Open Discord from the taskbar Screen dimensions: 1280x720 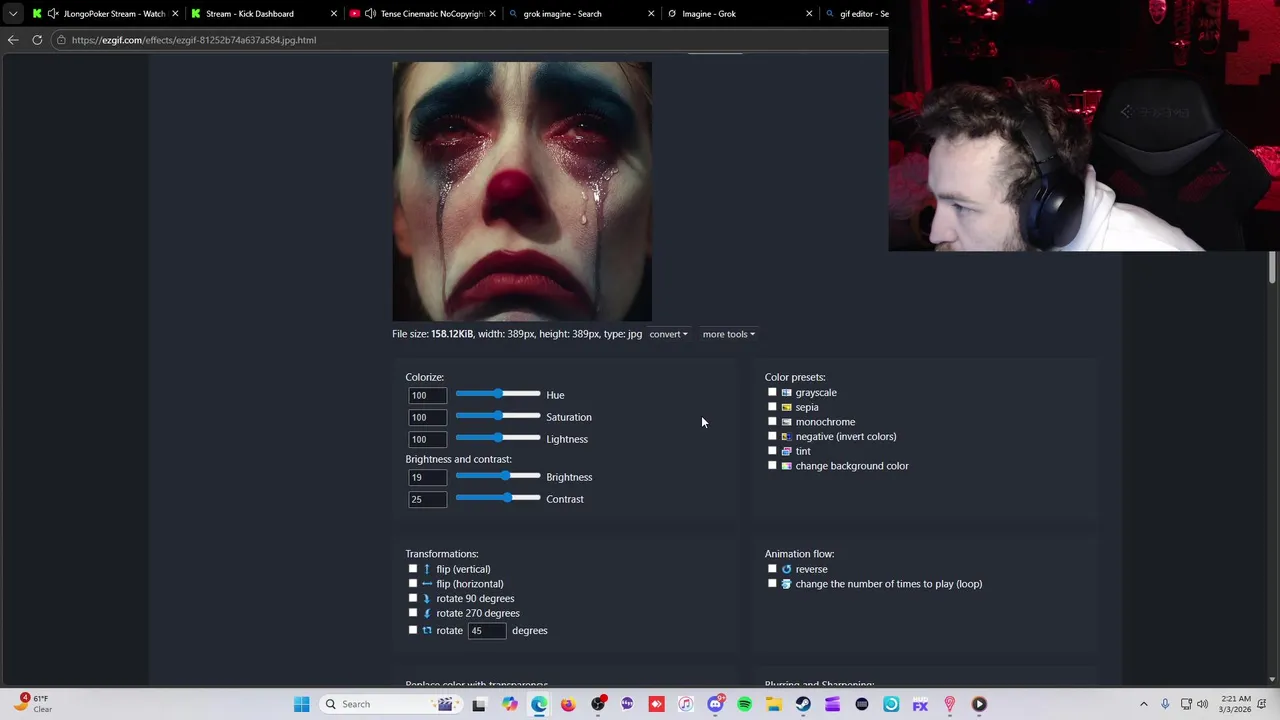[x=715, y=704]
